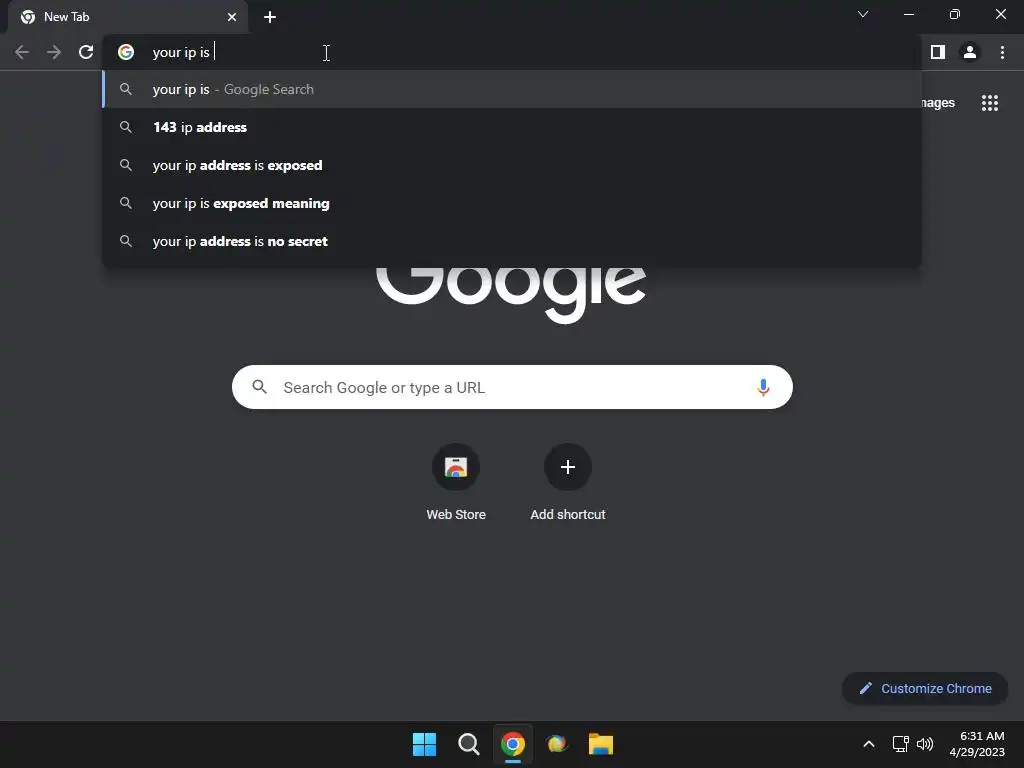Open the network tray icon

coord(901,744)
